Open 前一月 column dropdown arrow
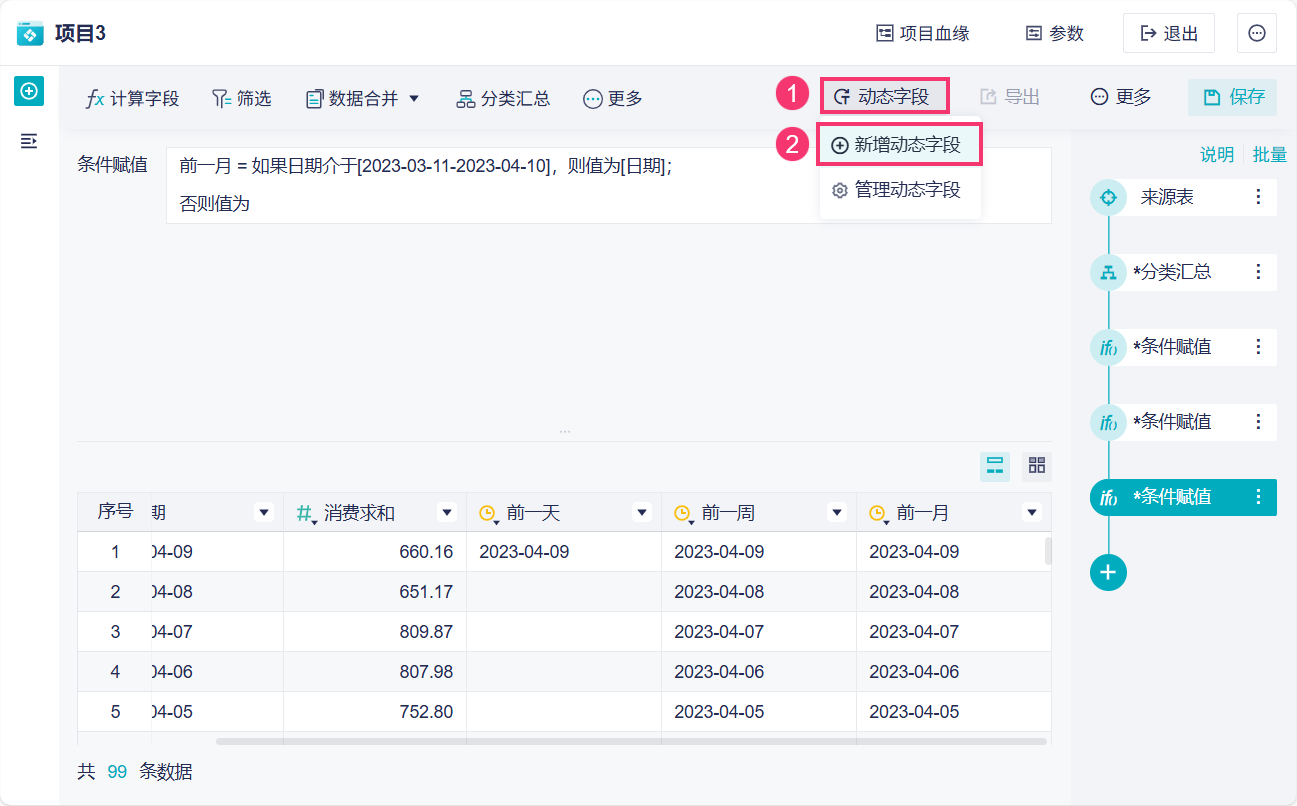This screenshot has height=806, width=1297. point(1031,513)
